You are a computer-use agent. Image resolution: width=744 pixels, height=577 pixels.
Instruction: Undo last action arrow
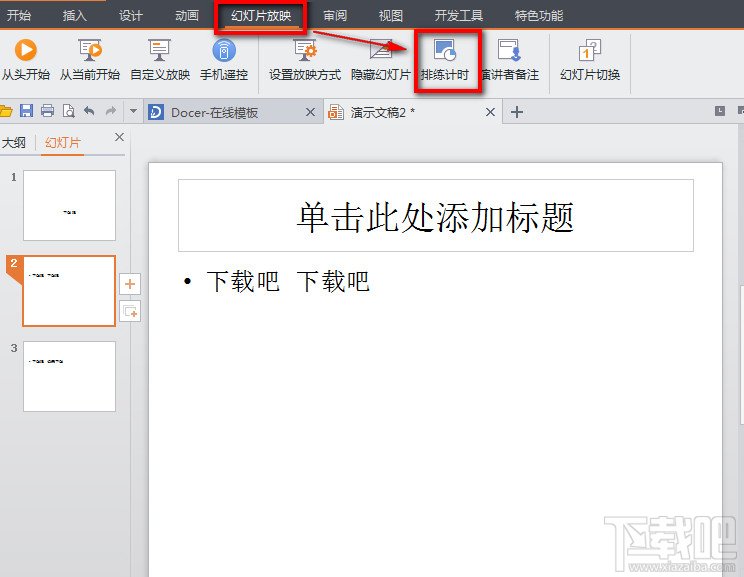point(89,111)
